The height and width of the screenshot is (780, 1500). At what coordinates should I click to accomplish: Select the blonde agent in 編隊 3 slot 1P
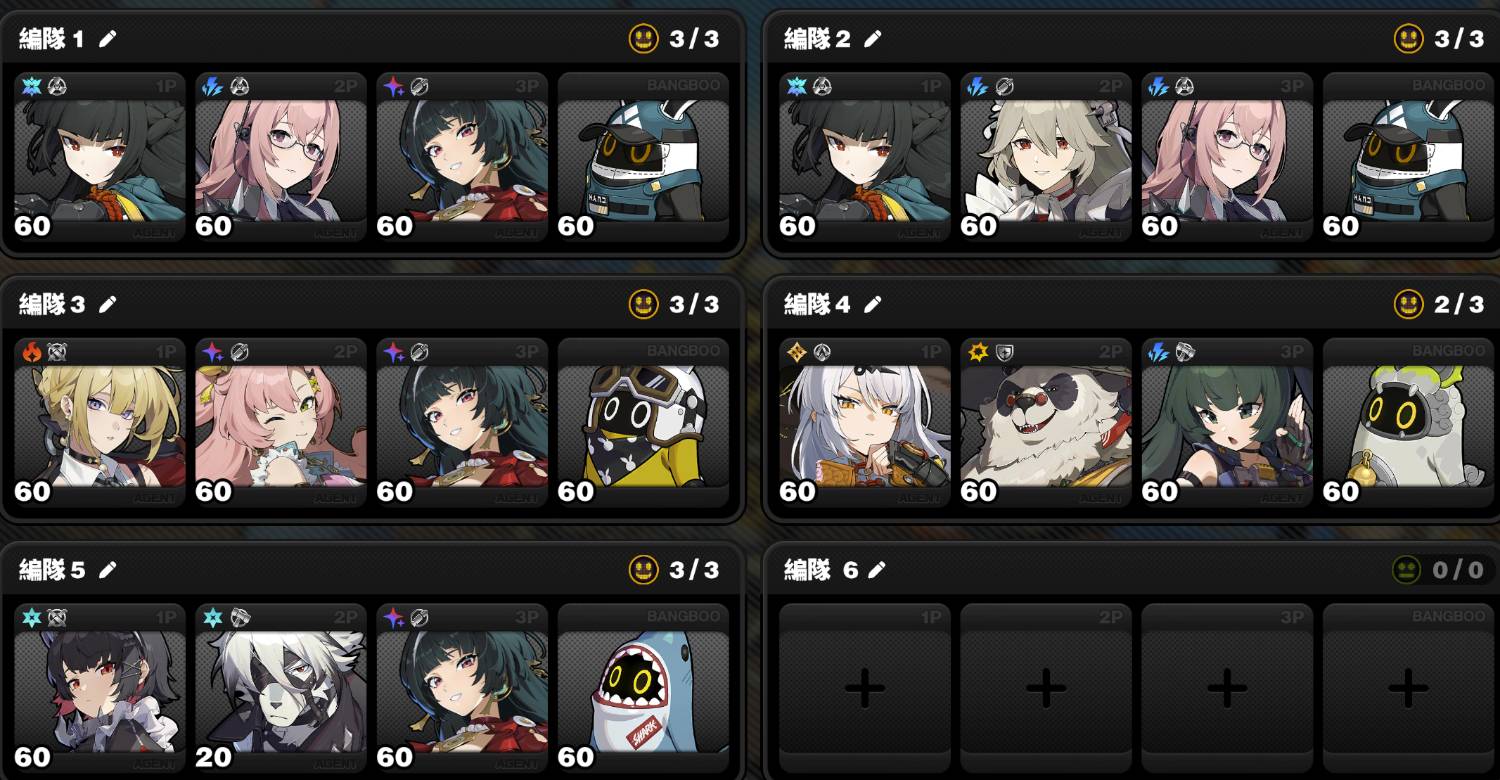click(x=100, y=422)
